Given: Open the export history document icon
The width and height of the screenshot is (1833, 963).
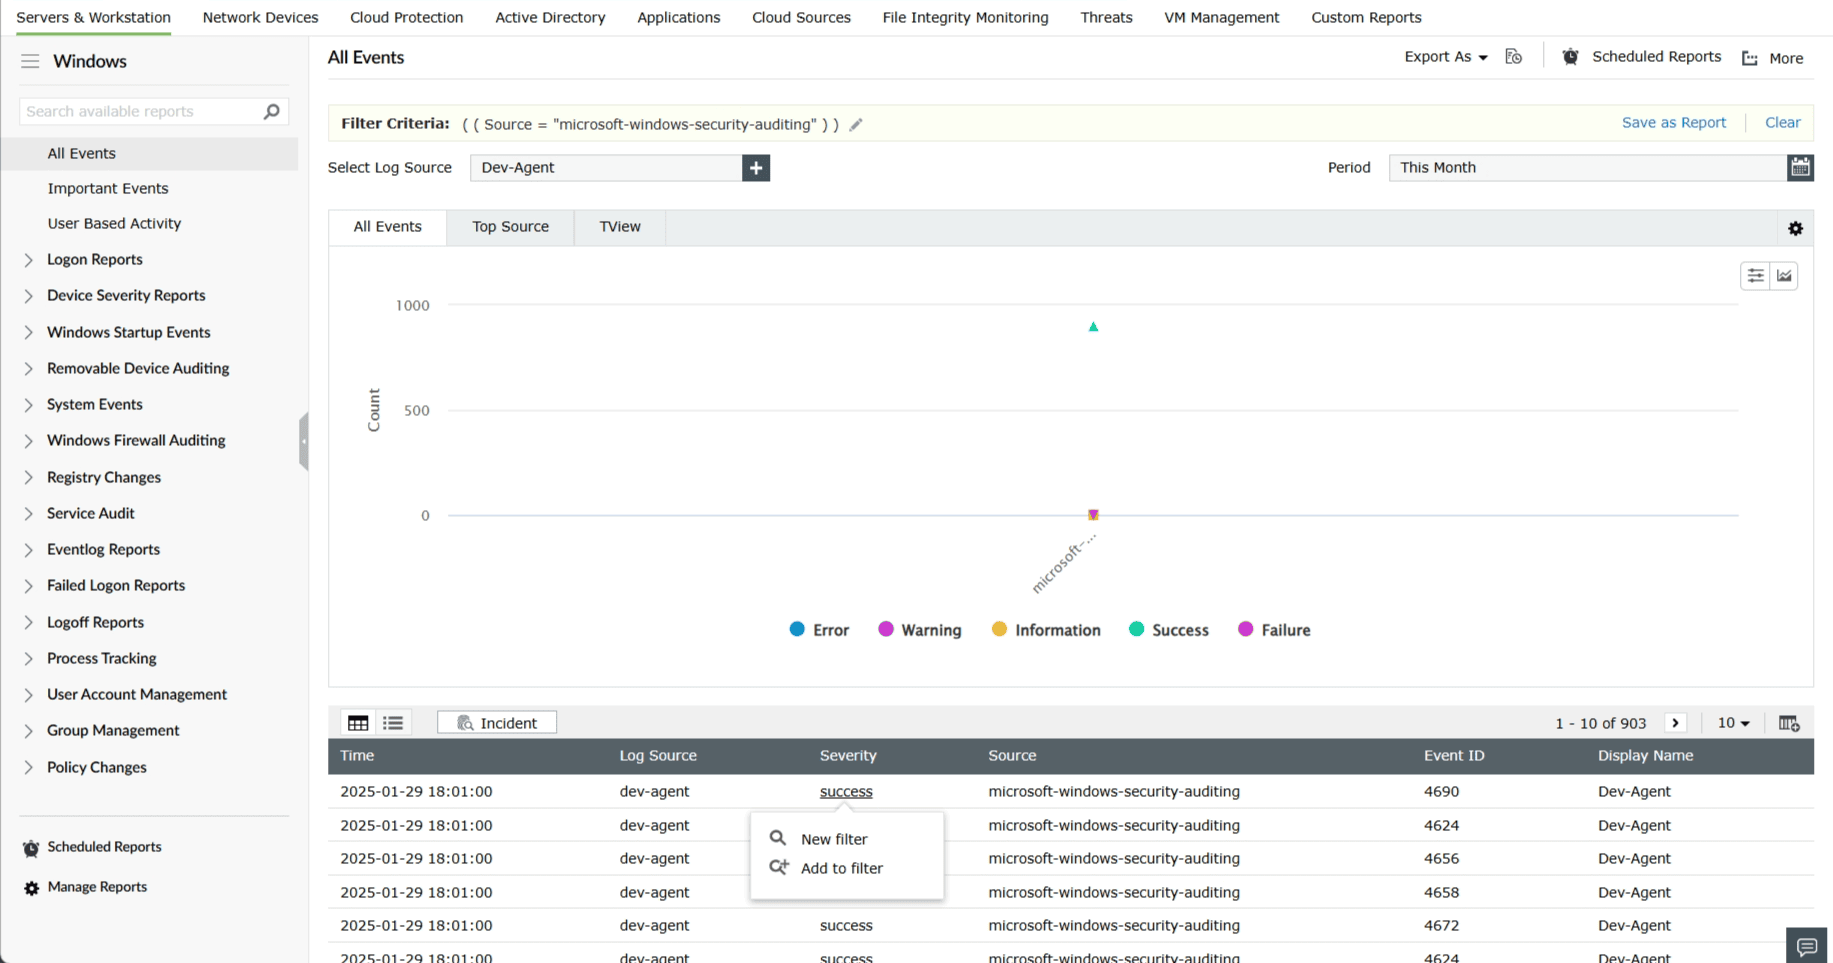Looking at the screenshot, I should [1513, 57].
